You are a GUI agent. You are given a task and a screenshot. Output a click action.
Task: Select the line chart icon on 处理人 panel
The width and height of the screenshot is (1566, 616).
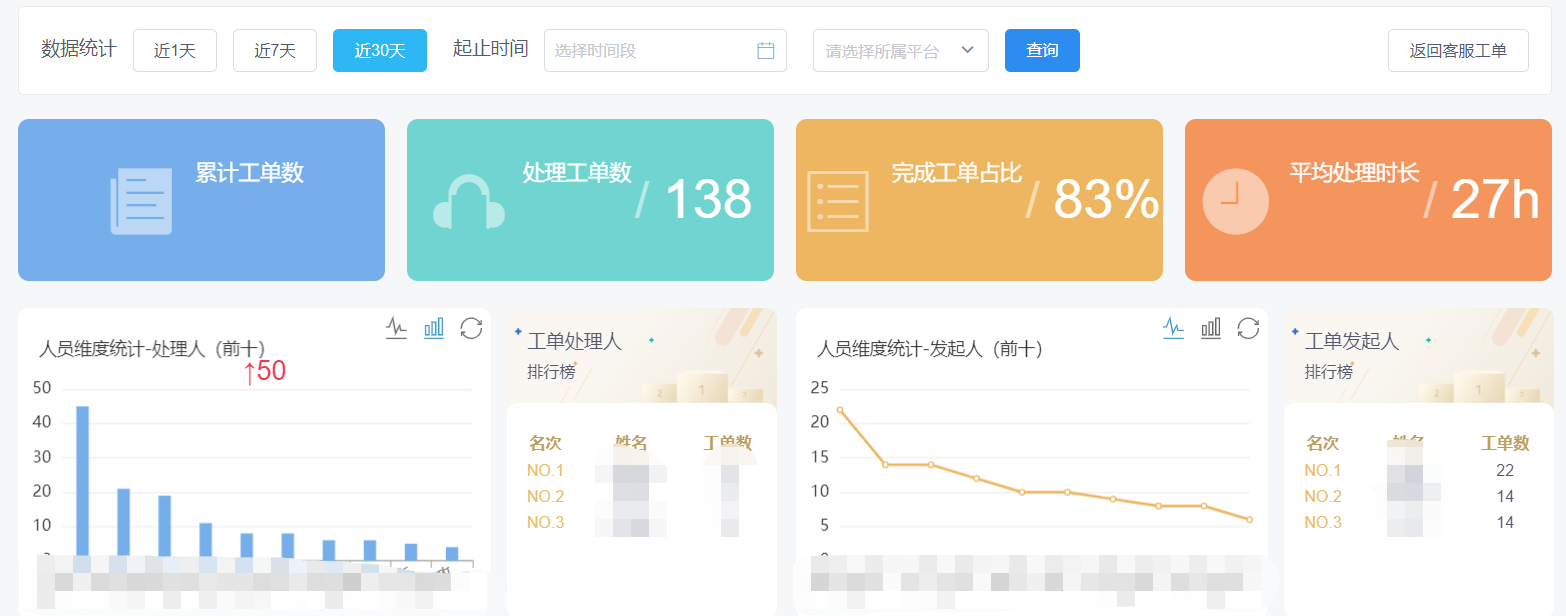point(396,328)
